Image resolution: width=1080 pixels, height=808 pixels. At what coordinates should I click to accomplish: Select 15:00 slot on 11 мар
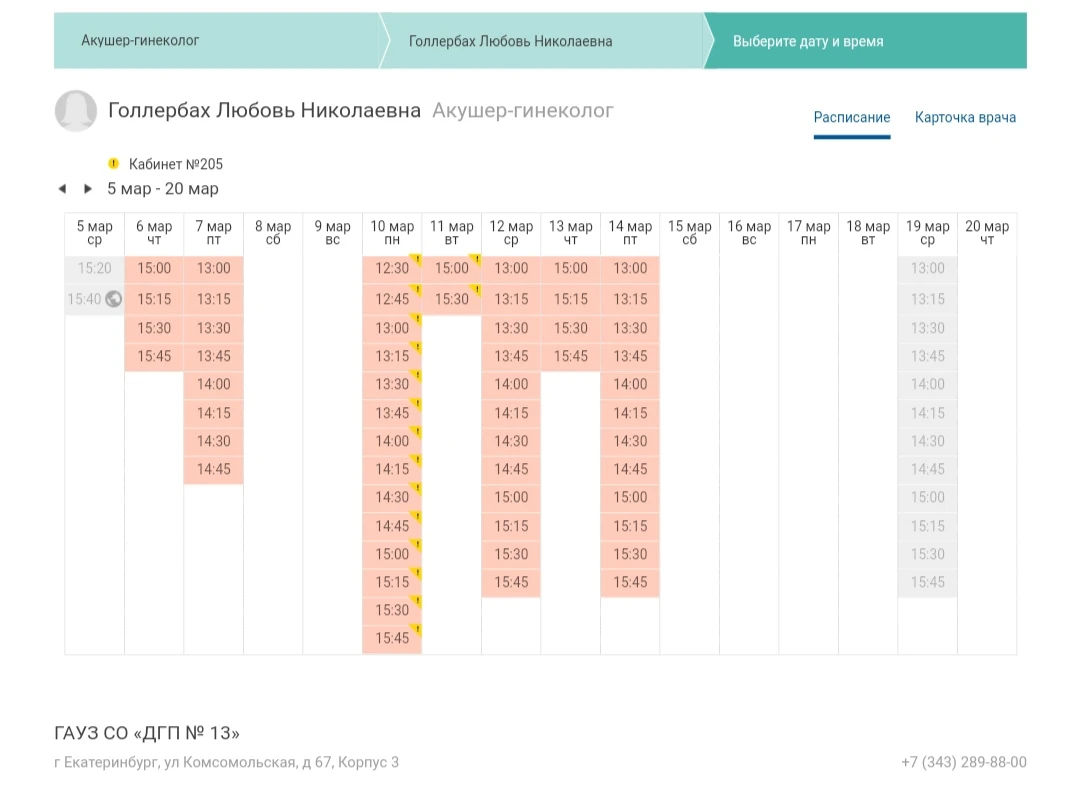pos(452,269)
